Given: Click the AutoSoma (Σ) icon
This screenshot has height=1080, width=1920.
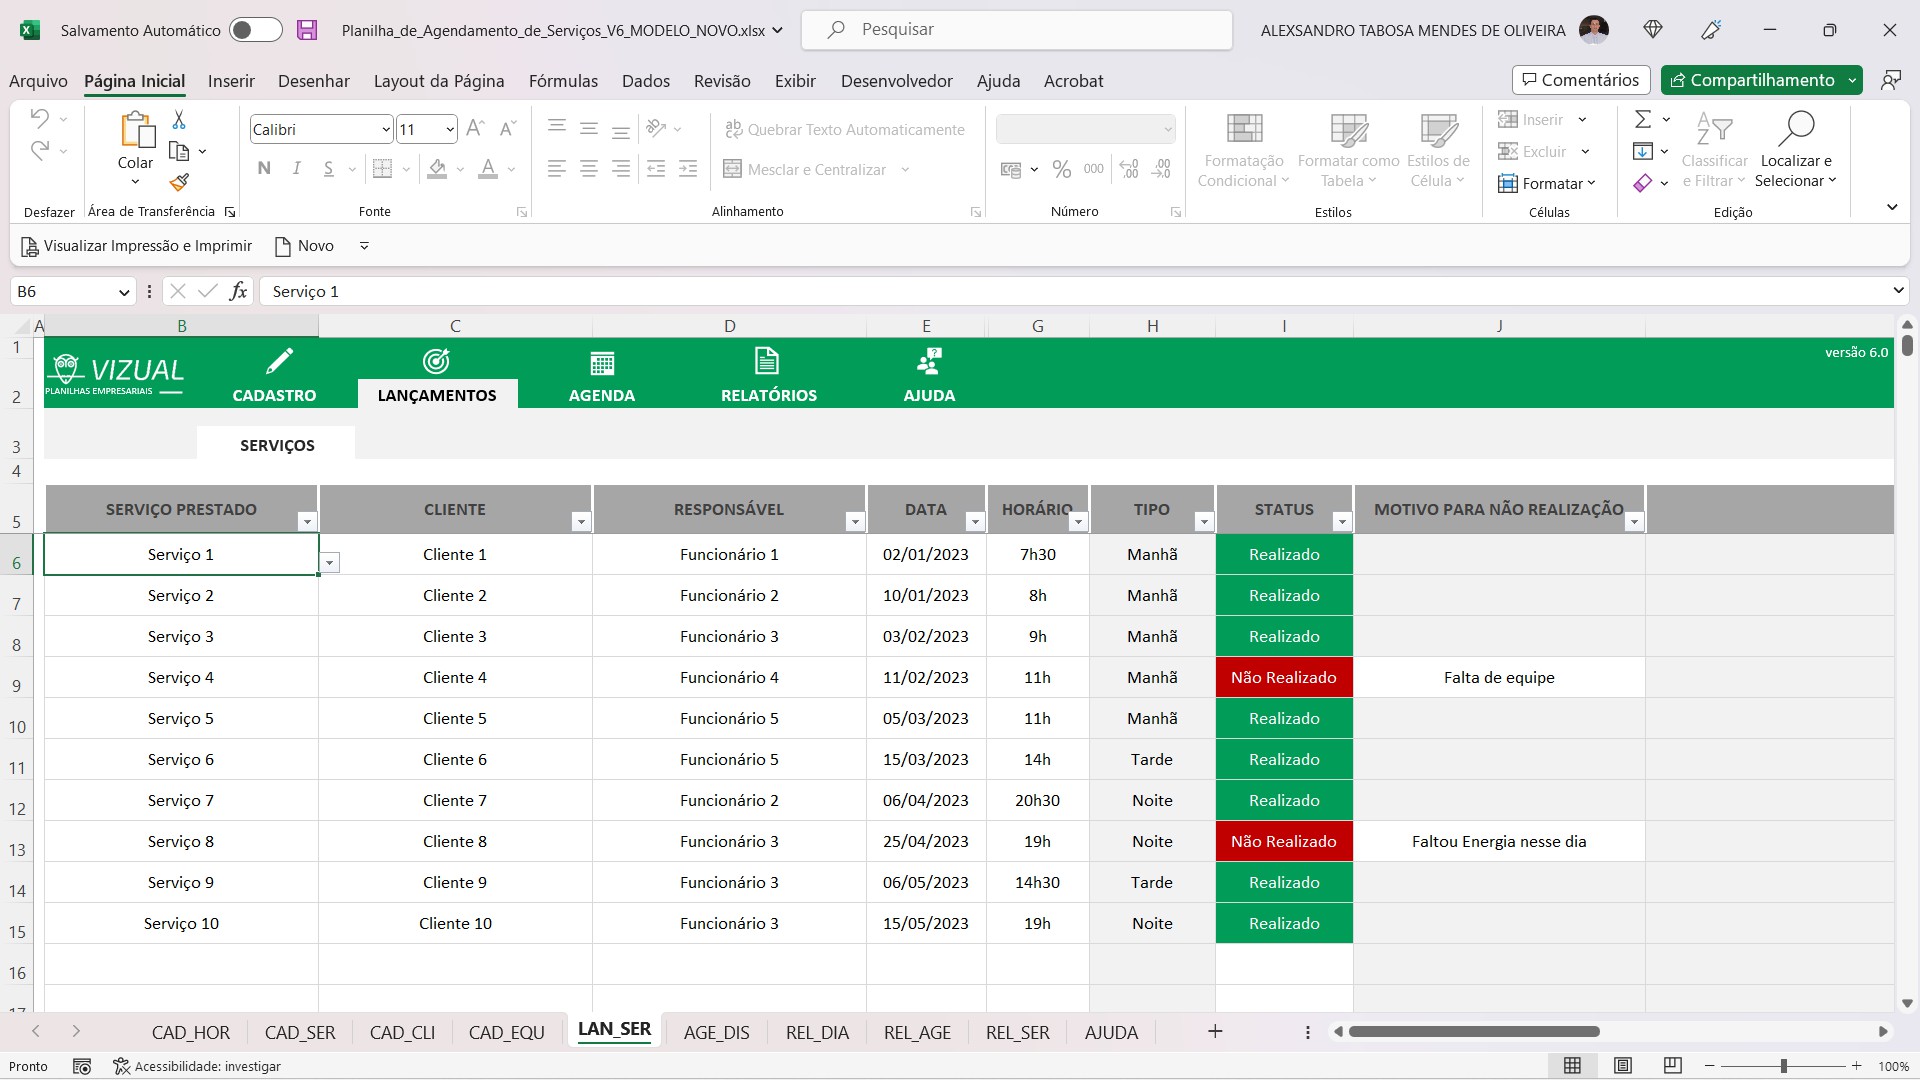Looking at the screenshot, I should coord(1645,119).
